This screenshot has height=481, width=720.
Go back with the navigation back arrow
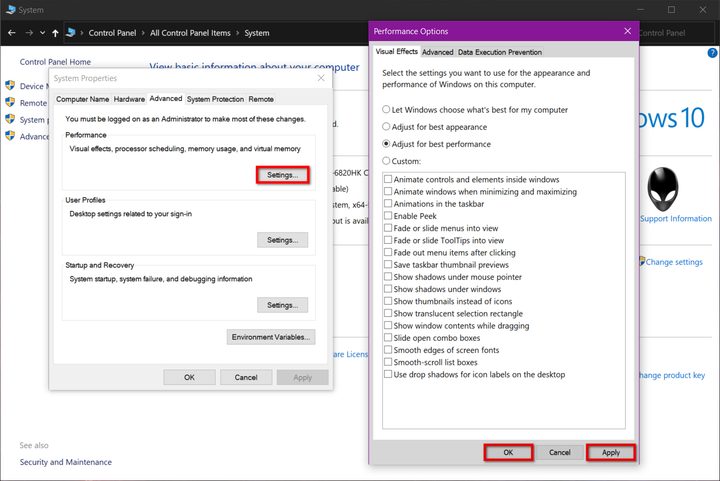click(x=12, y=33)
